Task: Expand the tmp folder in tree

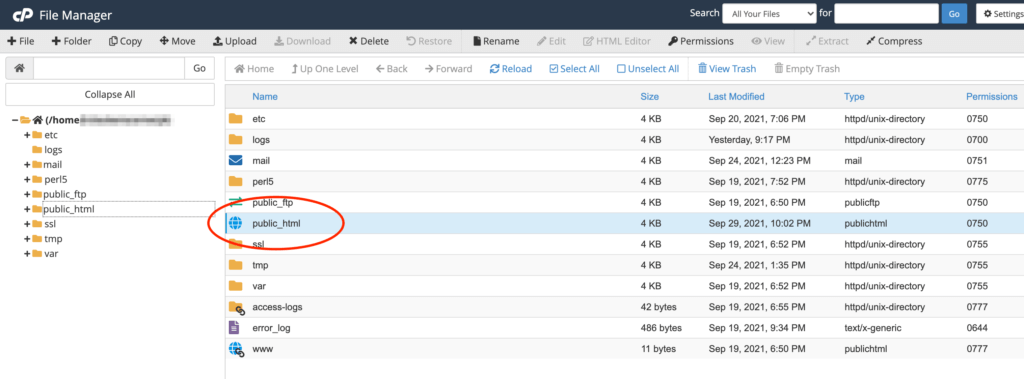Action: click(27, 239)
